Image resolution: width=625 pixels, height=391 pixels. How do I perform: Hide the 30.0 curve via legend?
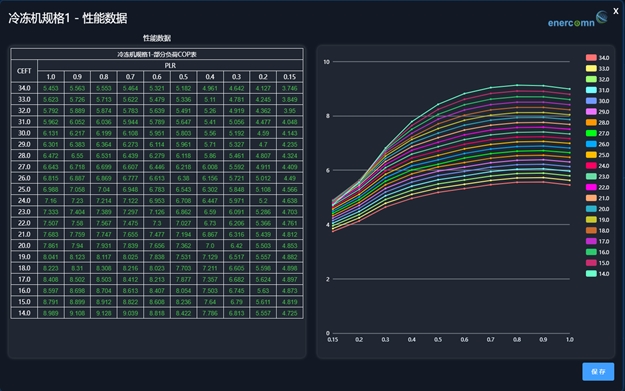coord(597,101)
